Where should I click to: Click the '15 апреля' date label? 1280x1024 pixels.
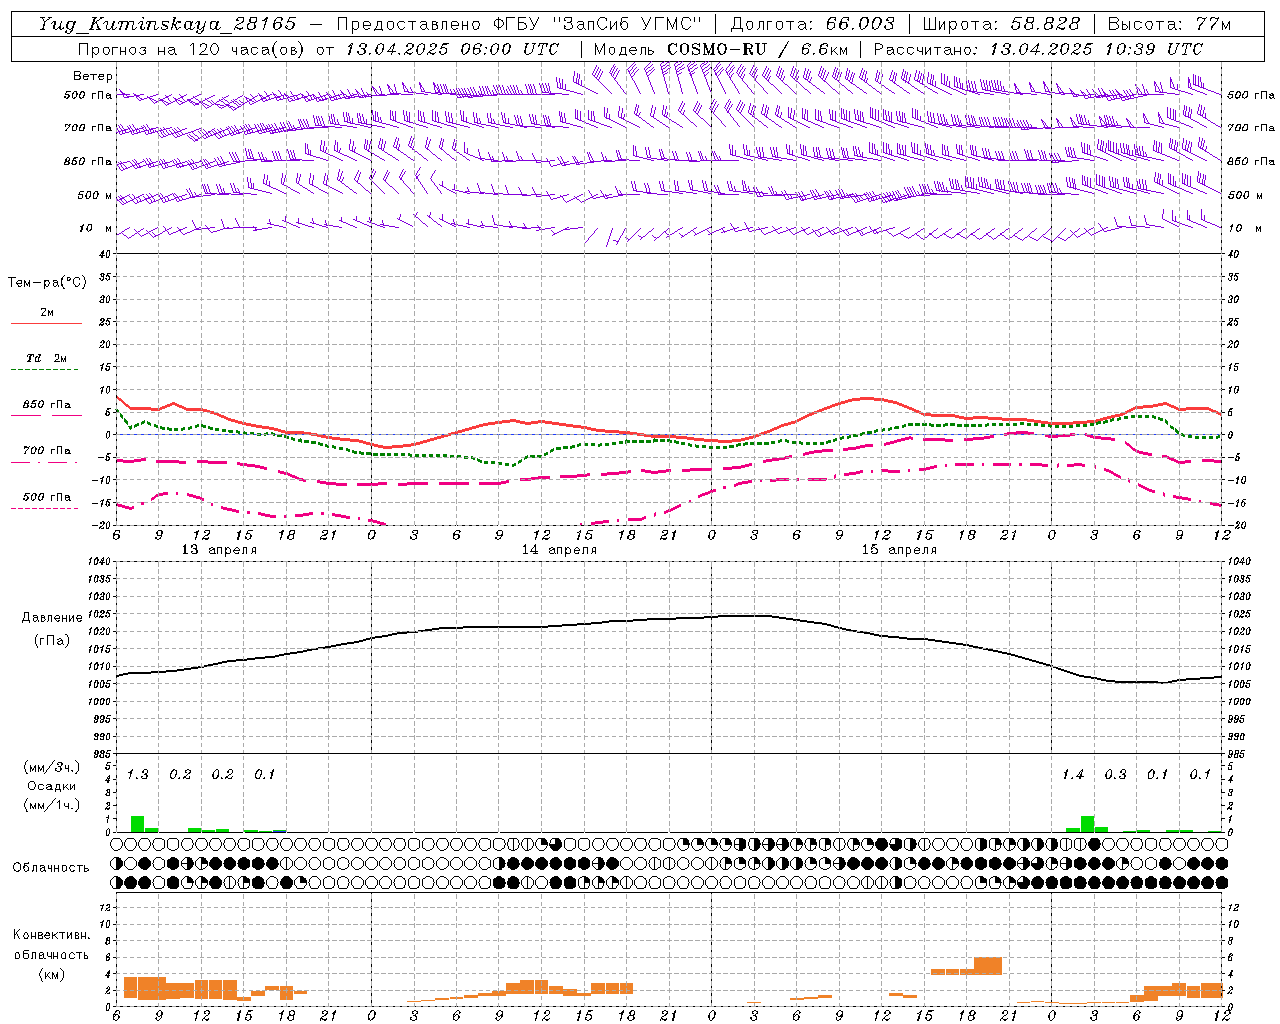pos(899,550)
